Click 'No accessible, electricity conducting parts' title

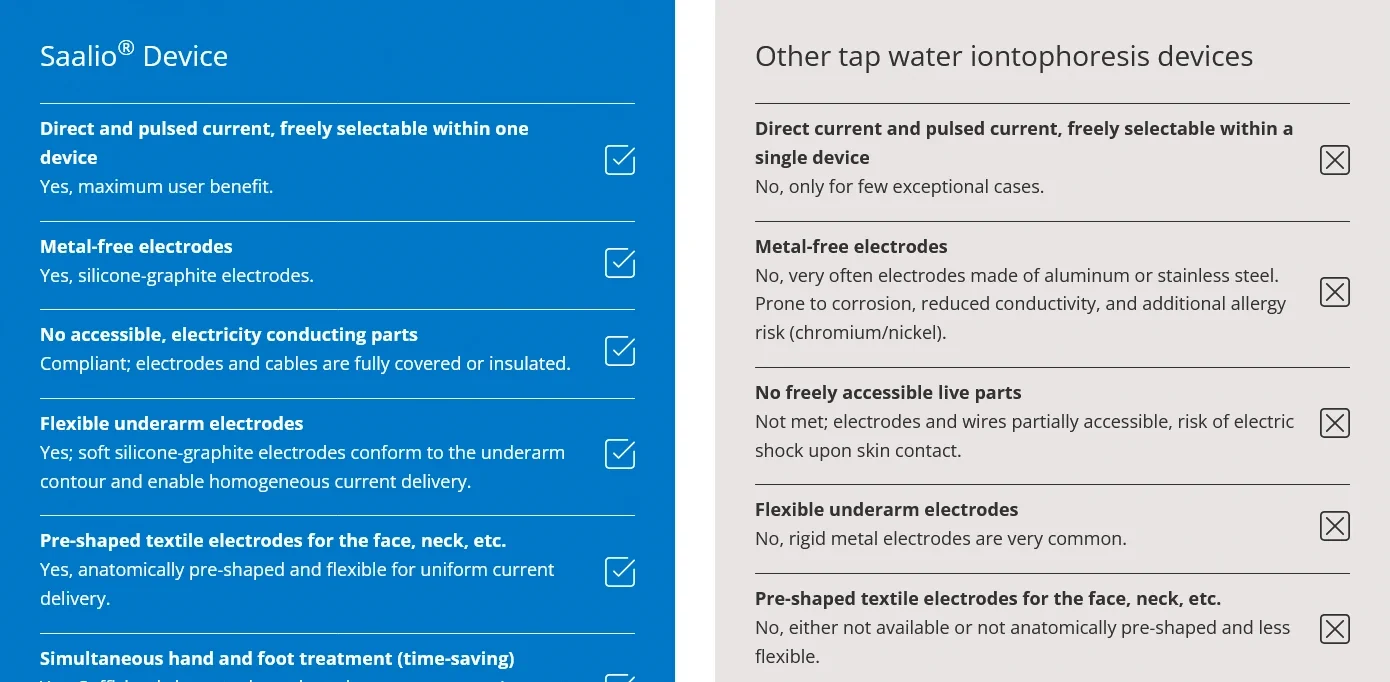pyautogui.click(x=229, y=334)
